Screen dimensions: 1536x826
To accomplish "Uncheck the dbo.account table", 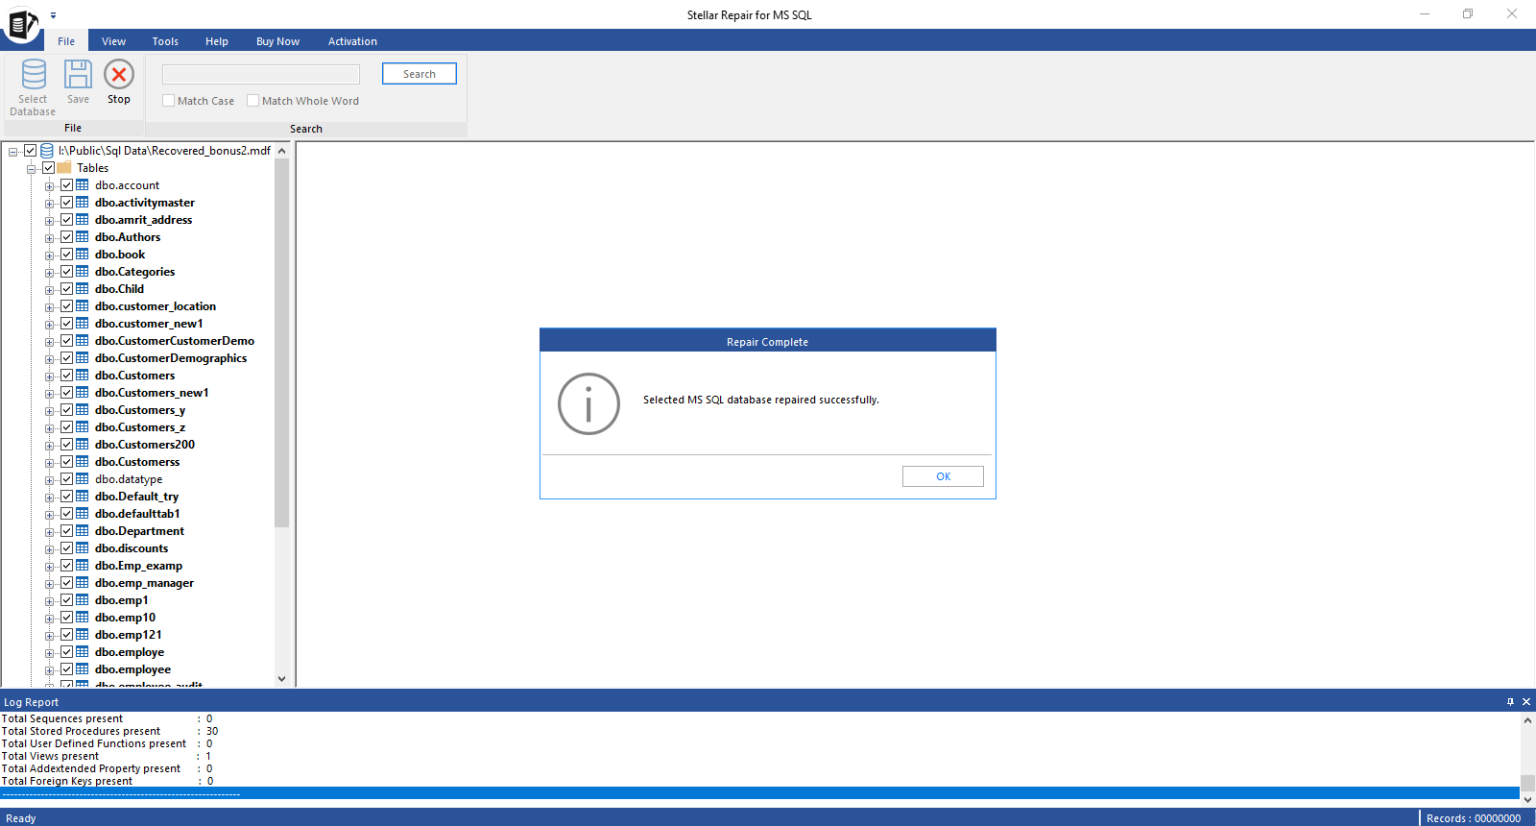I will [x=66, y=184].
